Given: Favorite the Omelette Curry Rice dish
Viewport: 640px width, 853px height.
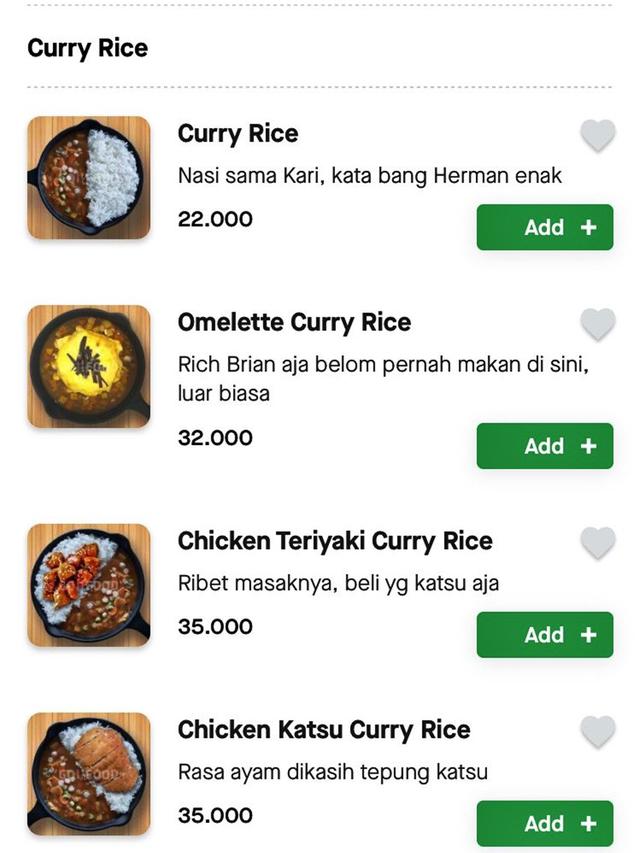Looking at the screenshot, I should coord(596,322).
